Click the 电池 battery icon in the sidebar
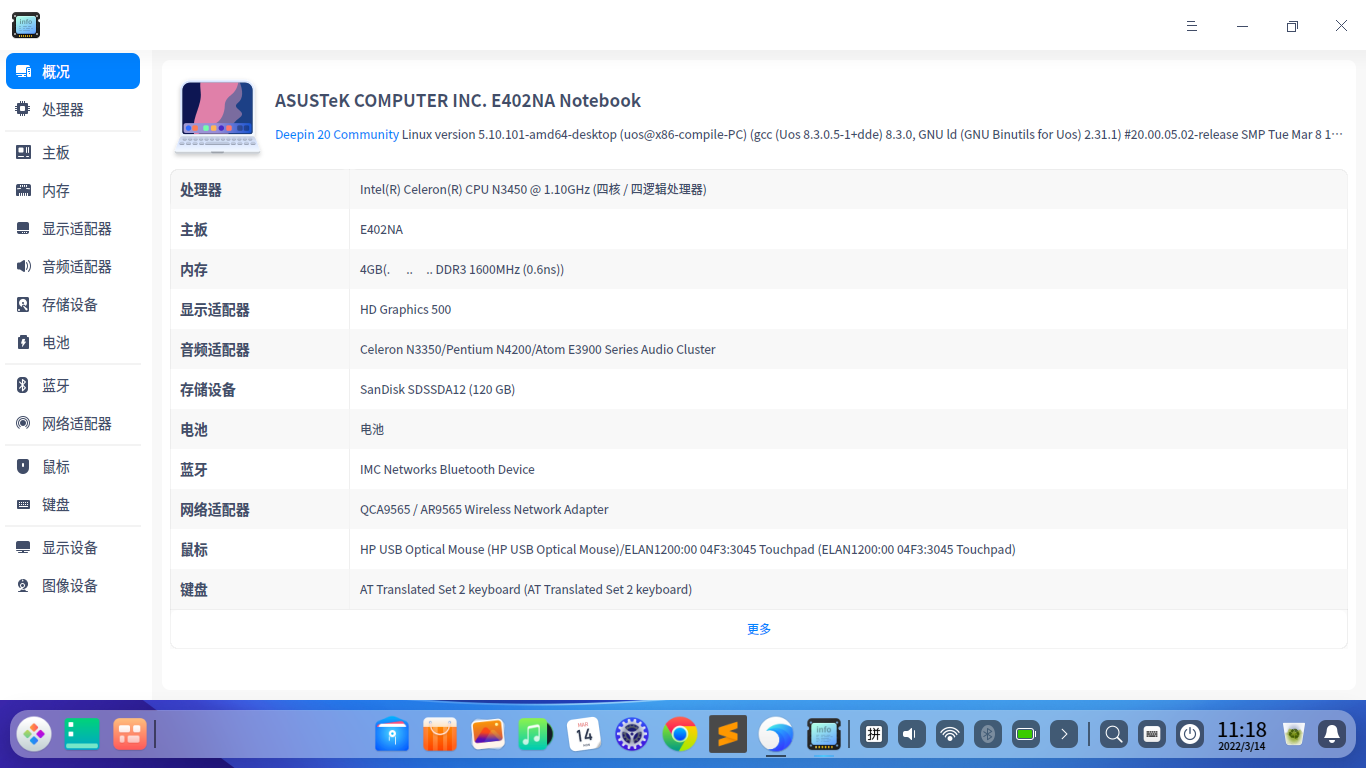This screenshot has height=768, width=1366. tap(23, 342)
